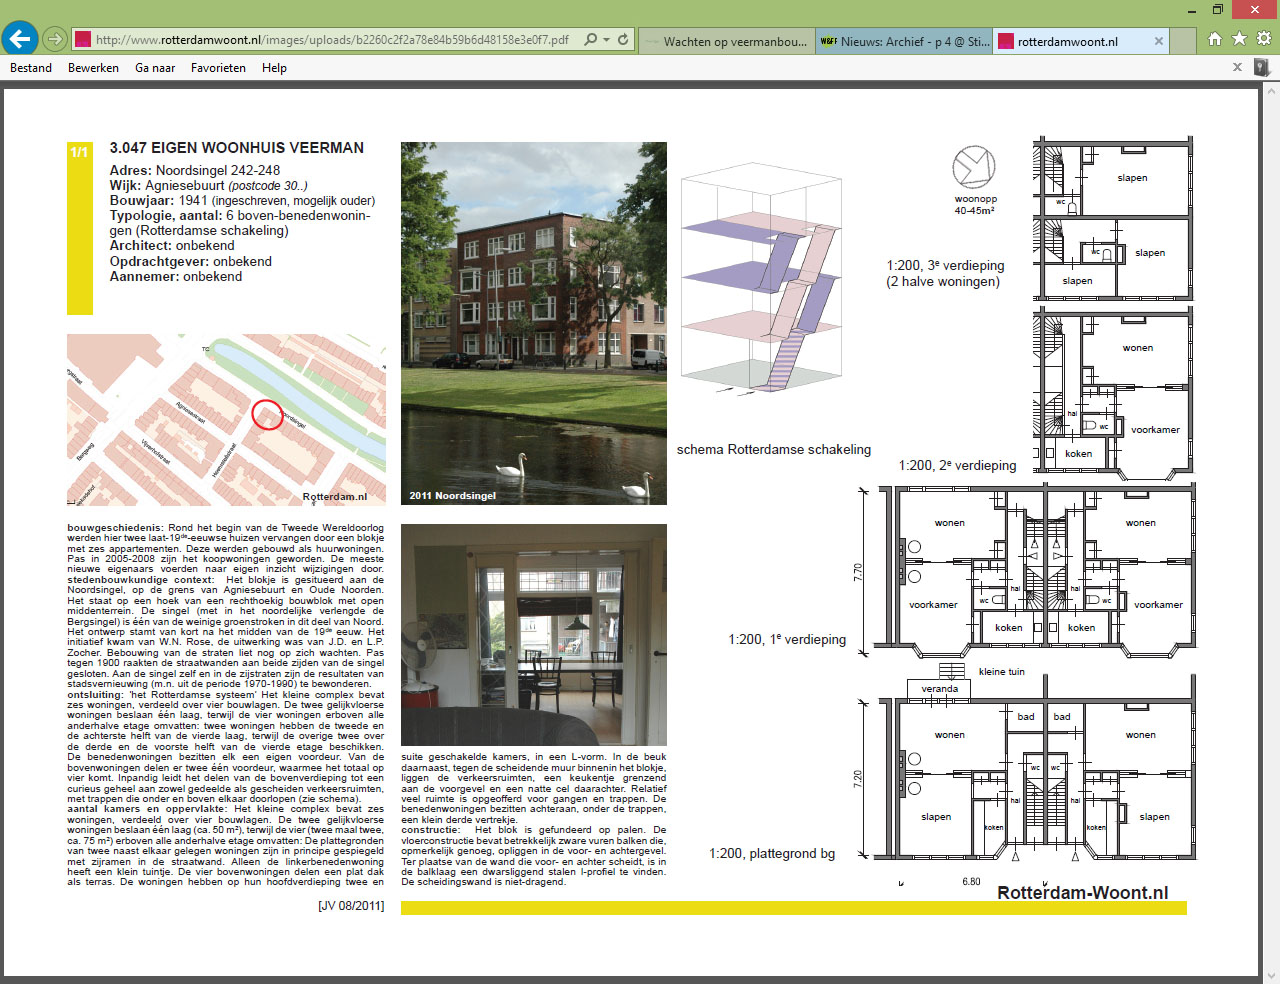Click the 'Opdrachtgever: onbekend' line

(x=191, y=262)
